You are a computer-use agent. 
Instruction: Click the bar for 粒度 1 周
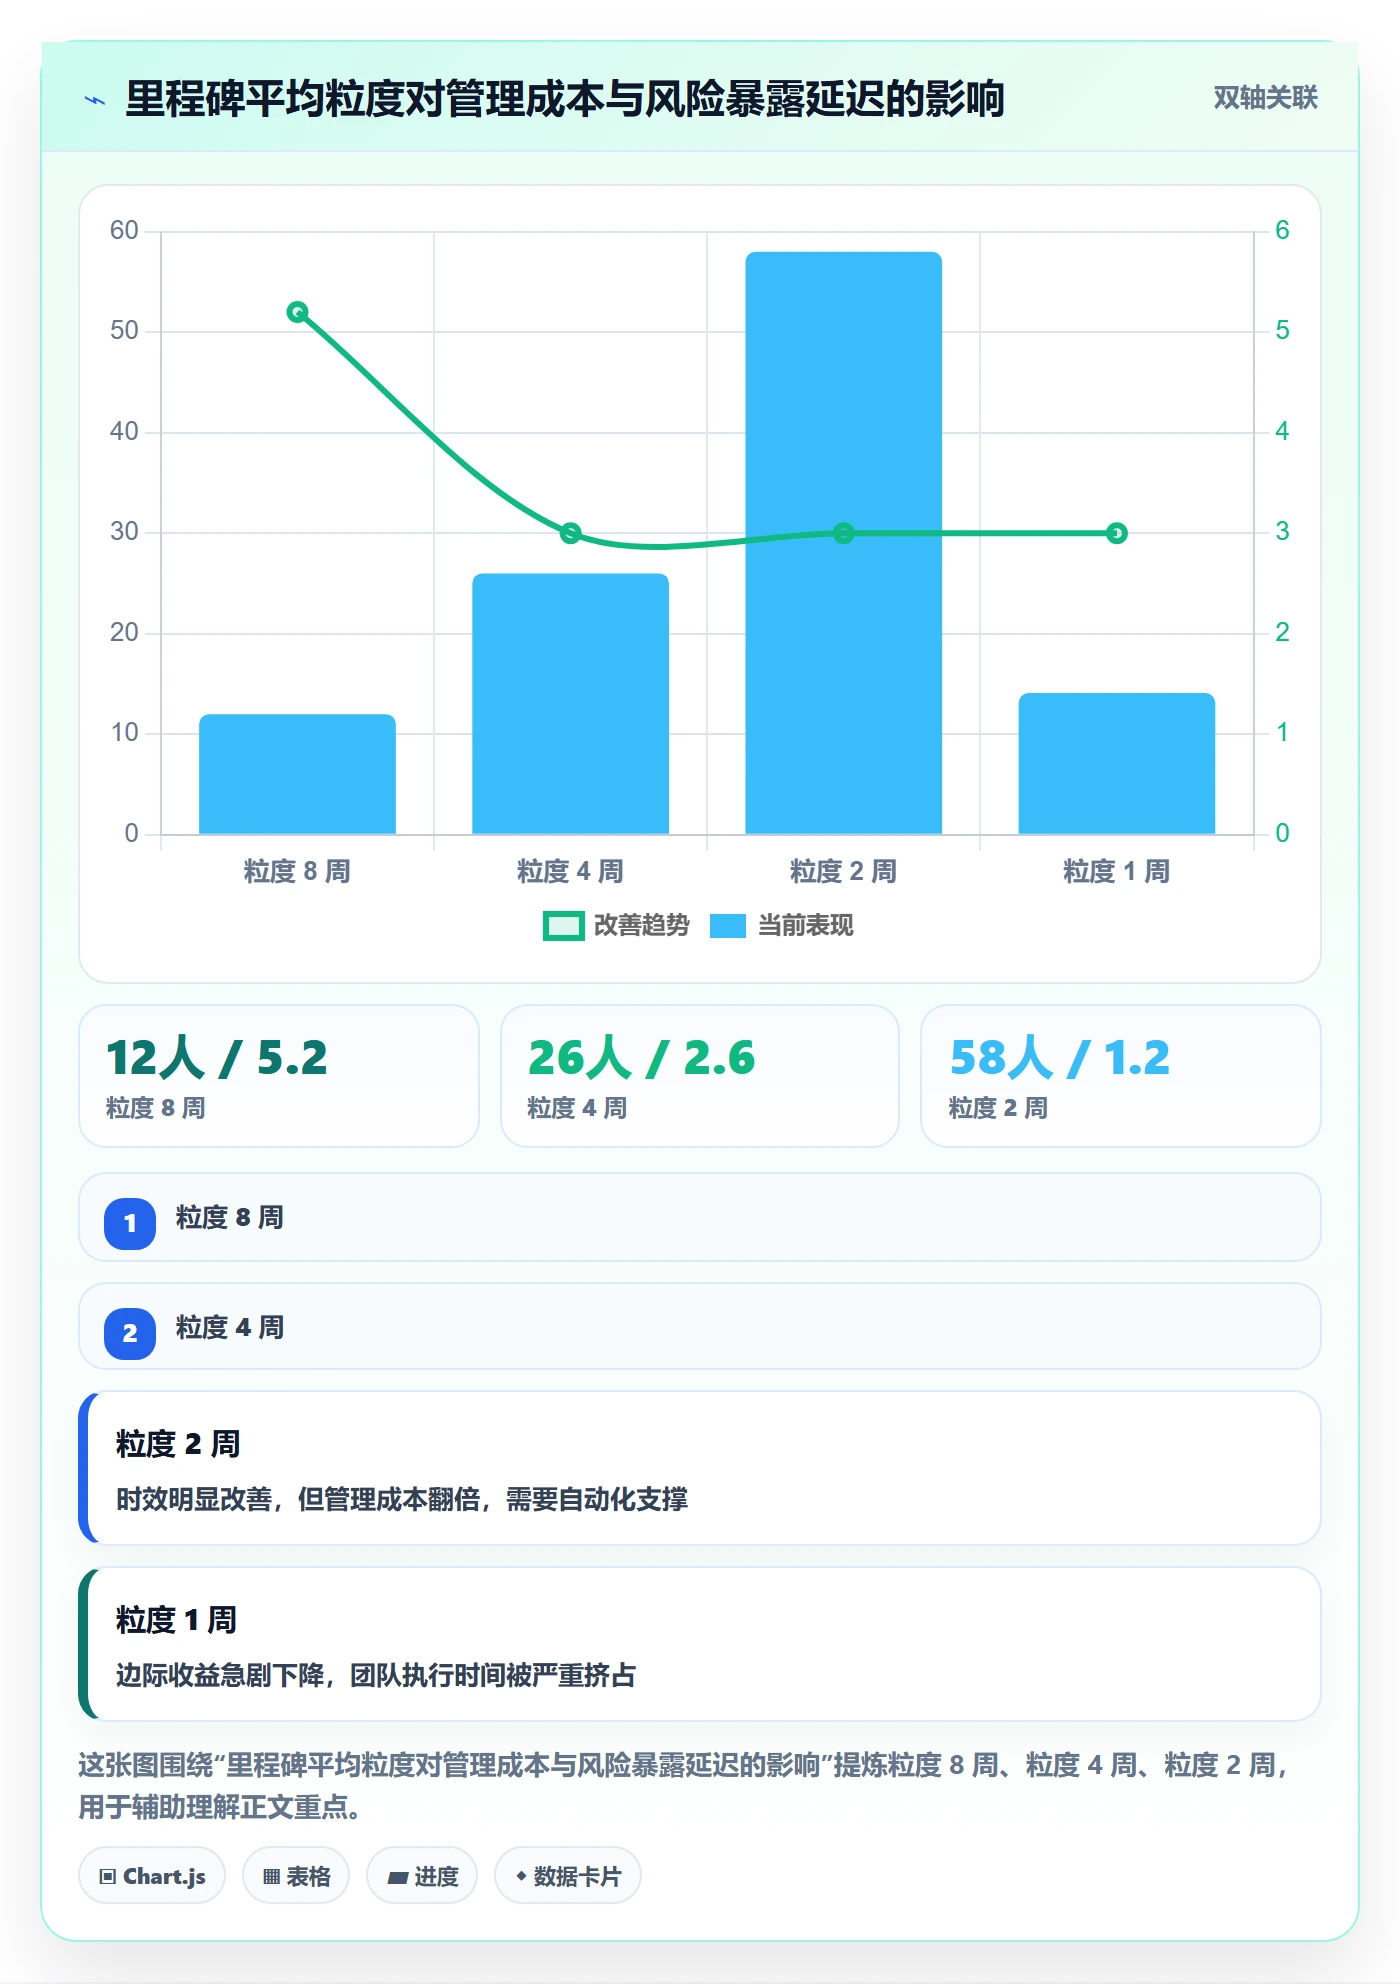pos(1116,764)
